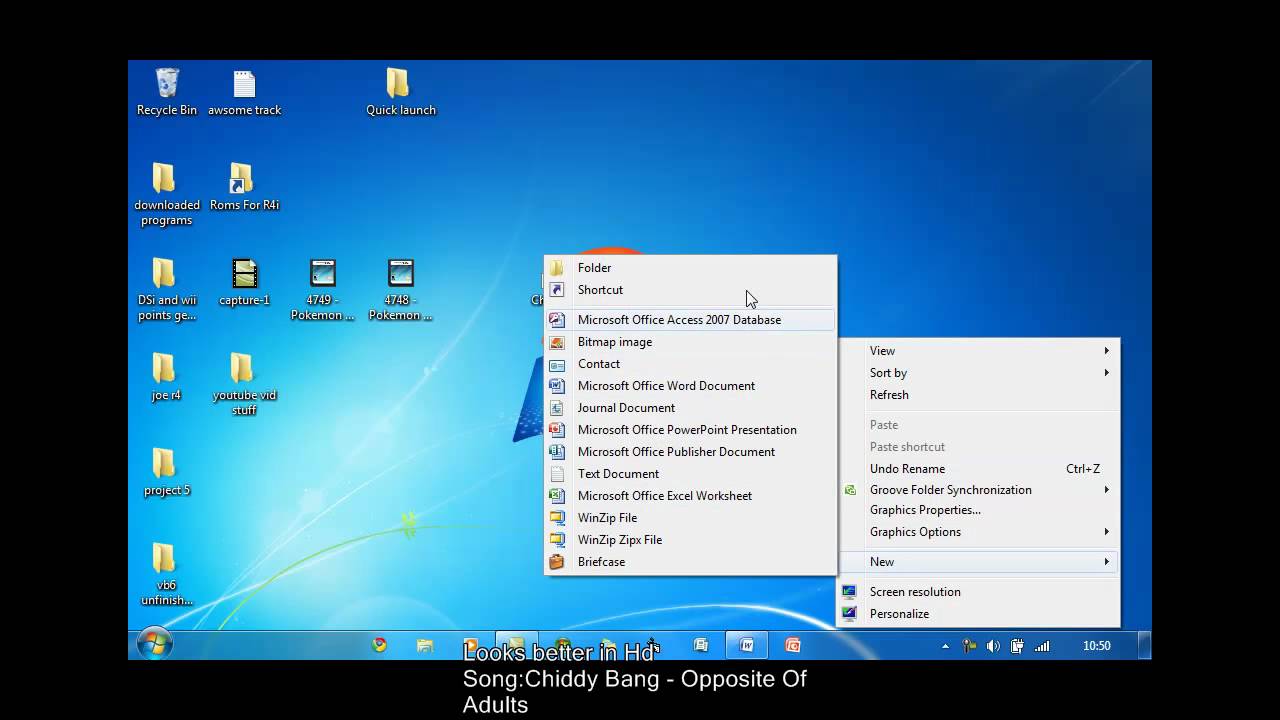Open the taskbar window left of Word
Viewport: 1280px width, 720px height.
[701, 645]
